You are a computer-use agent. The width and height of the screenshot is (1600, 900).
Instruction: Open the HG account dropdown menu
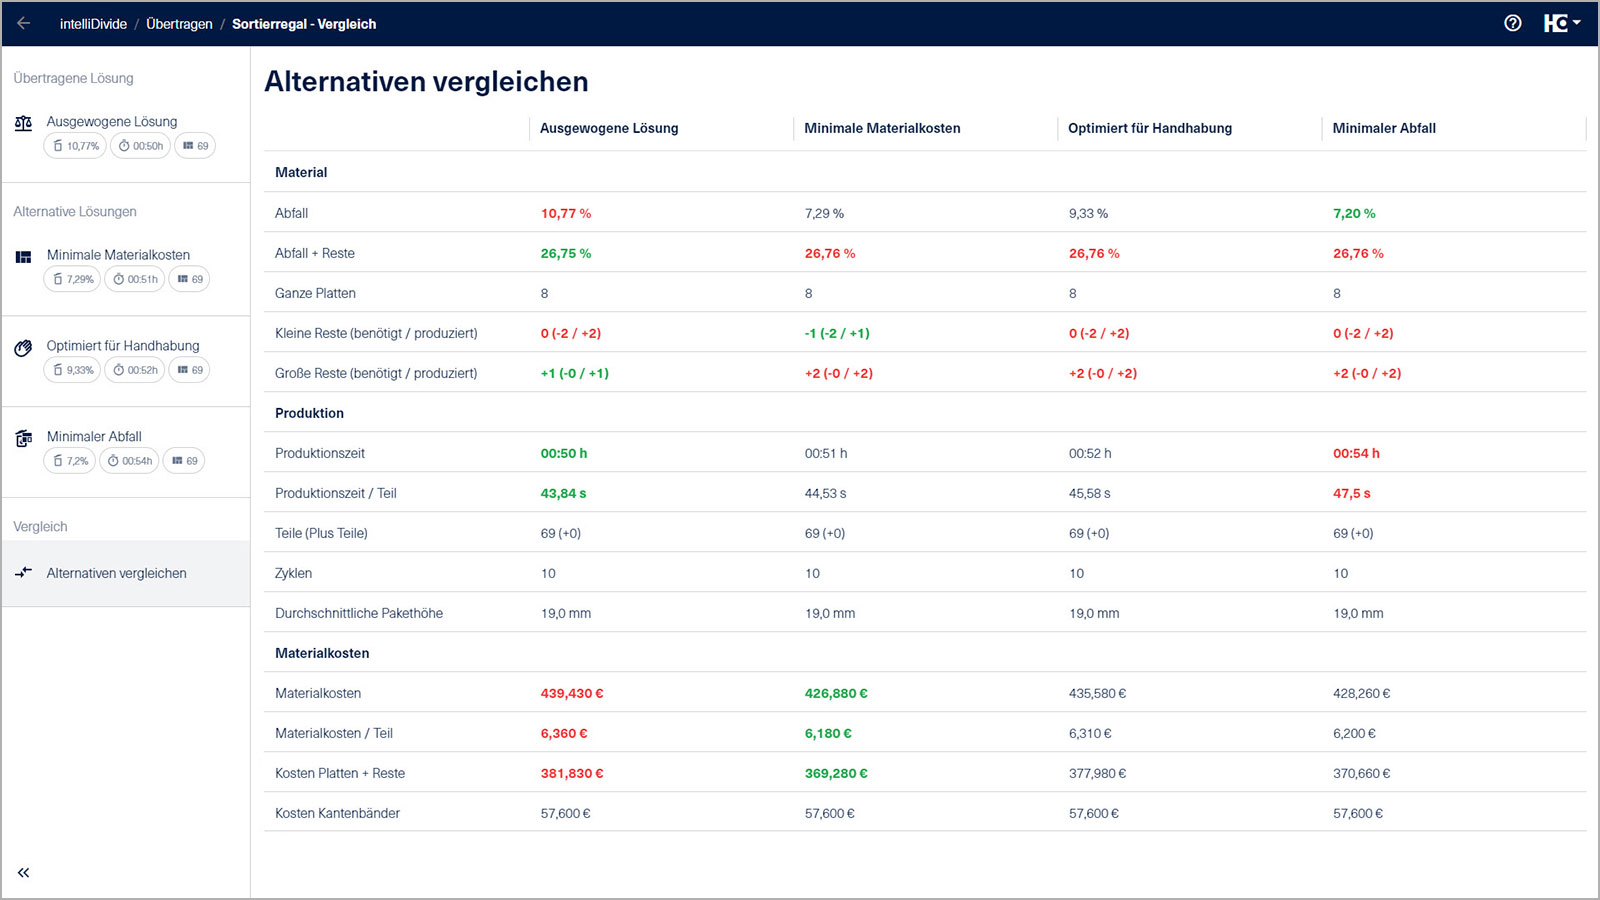pyautogui.click(x=1561, y=23)
